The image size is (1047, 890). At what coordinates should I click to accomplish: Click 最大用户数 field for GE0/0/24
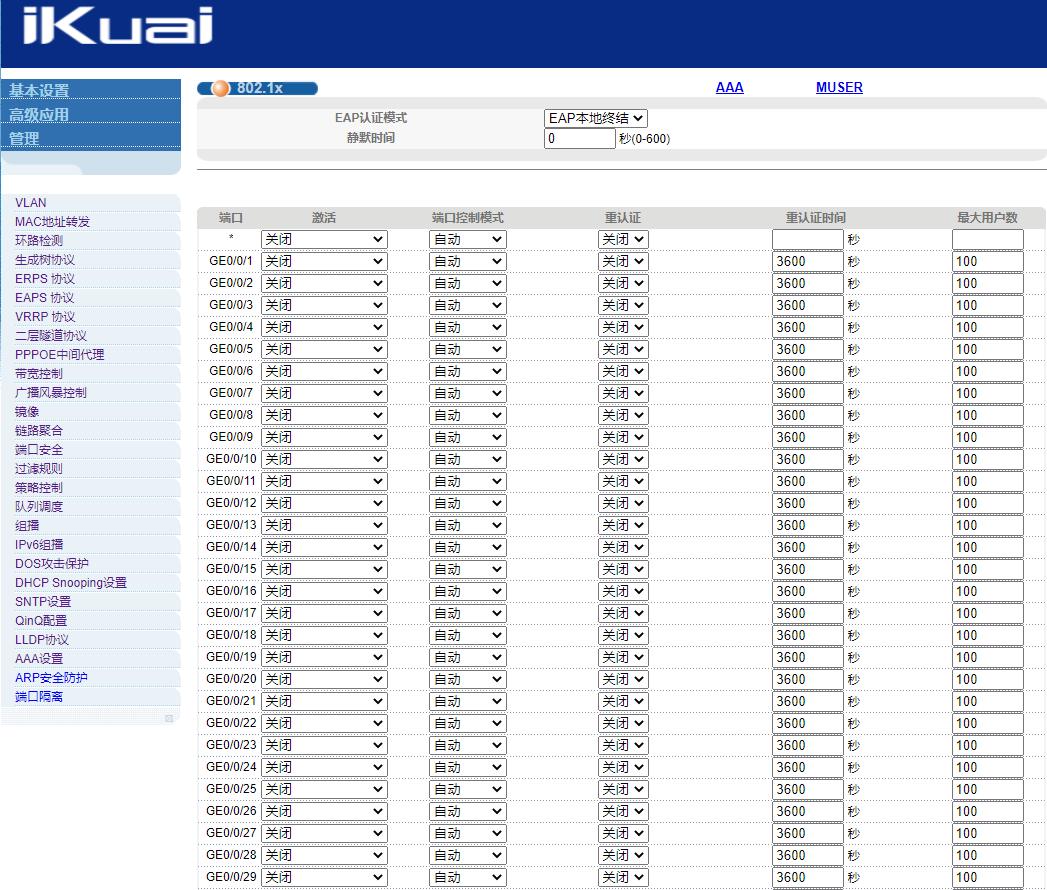coord(988,767)
